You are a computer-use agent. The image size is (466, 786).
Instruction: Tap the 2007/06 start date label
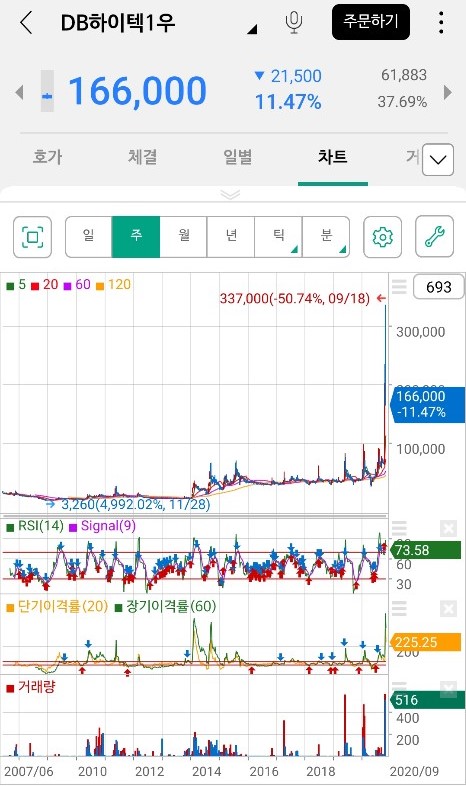[29, 771]
